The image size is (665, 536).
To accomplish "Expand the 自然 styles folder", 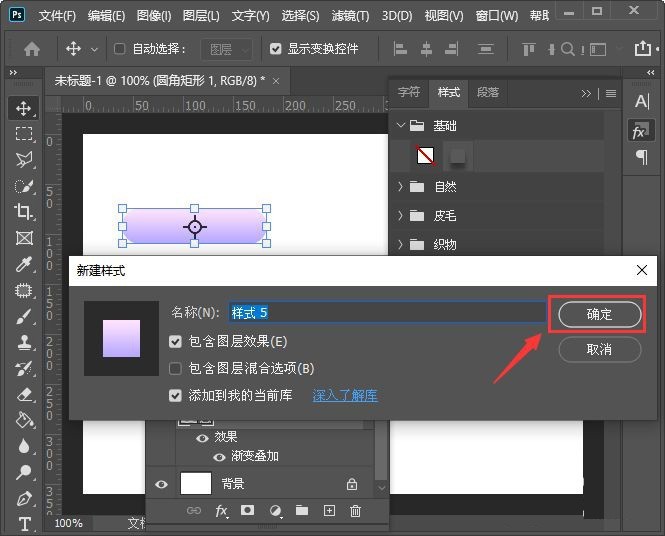I will [x=400, y=187].
